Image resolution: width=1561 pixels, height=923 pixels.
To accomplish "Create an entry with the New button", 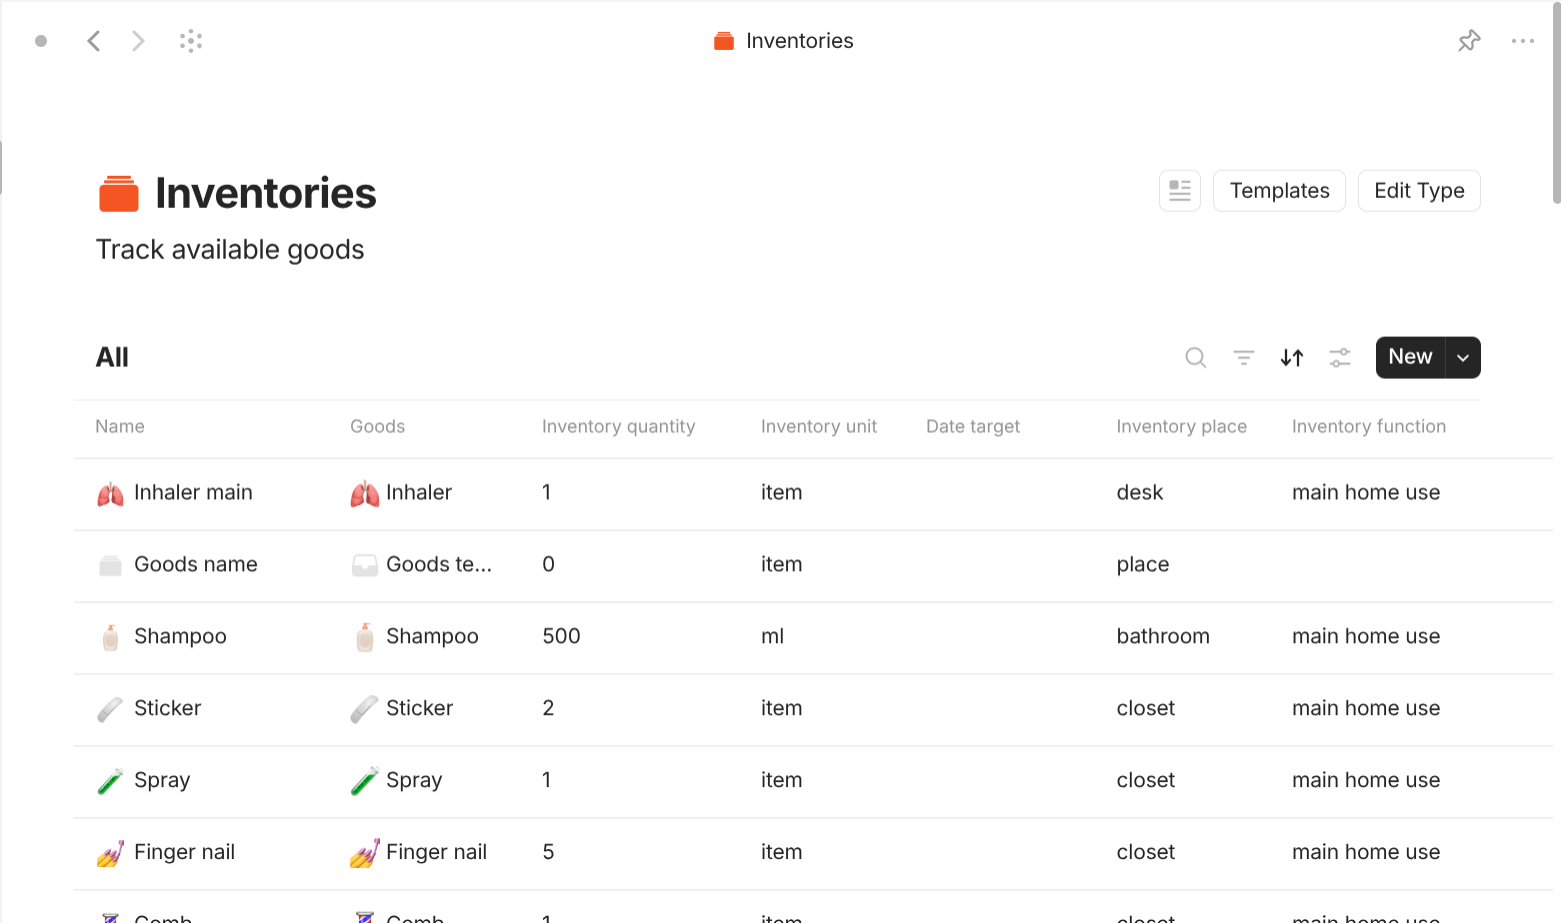I will point(1409,357).
